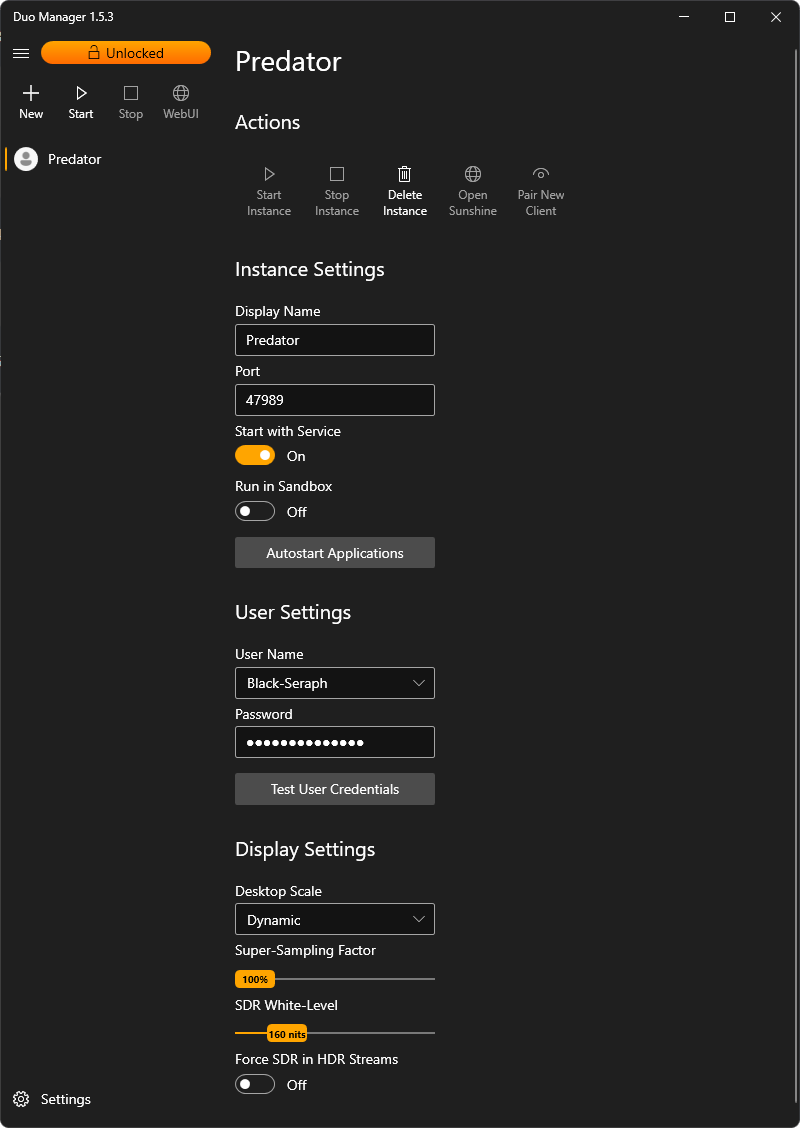Screen dimensions: 800x1128
Task: Click the Predator user avatar icon
Action: point(26,159)
